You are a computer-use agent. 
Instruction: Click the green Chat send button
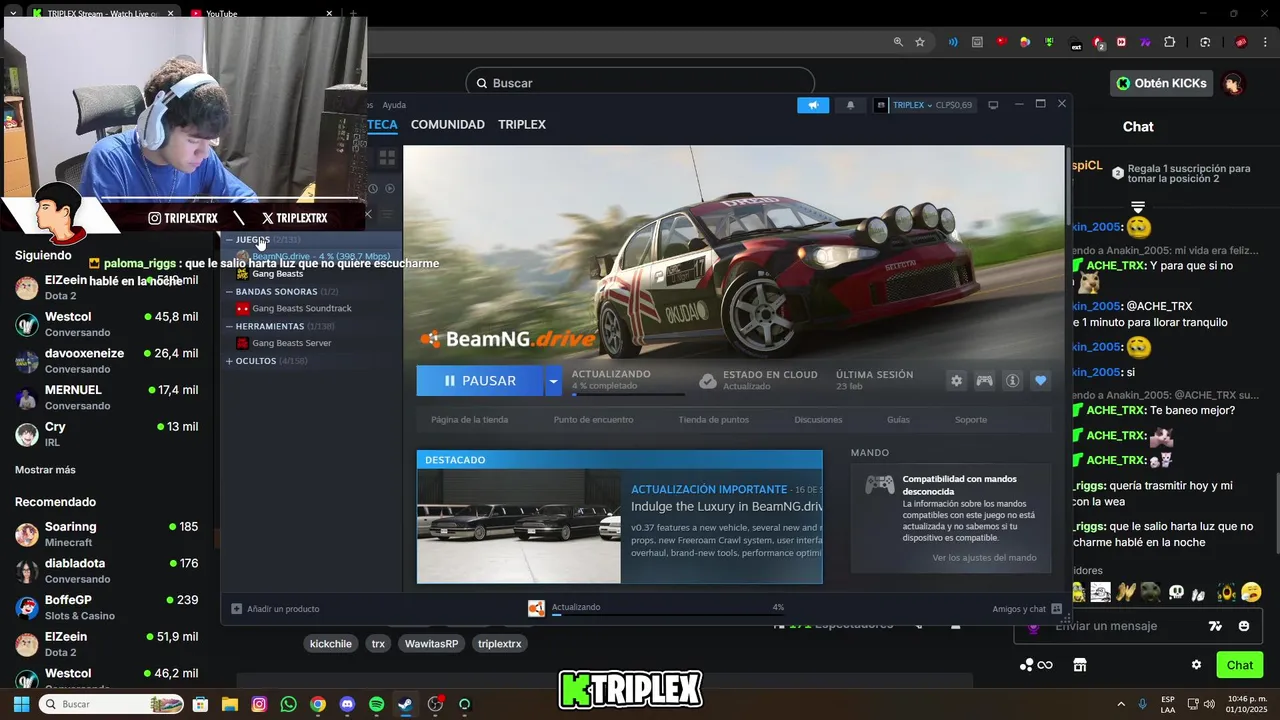click(1240, 665)
